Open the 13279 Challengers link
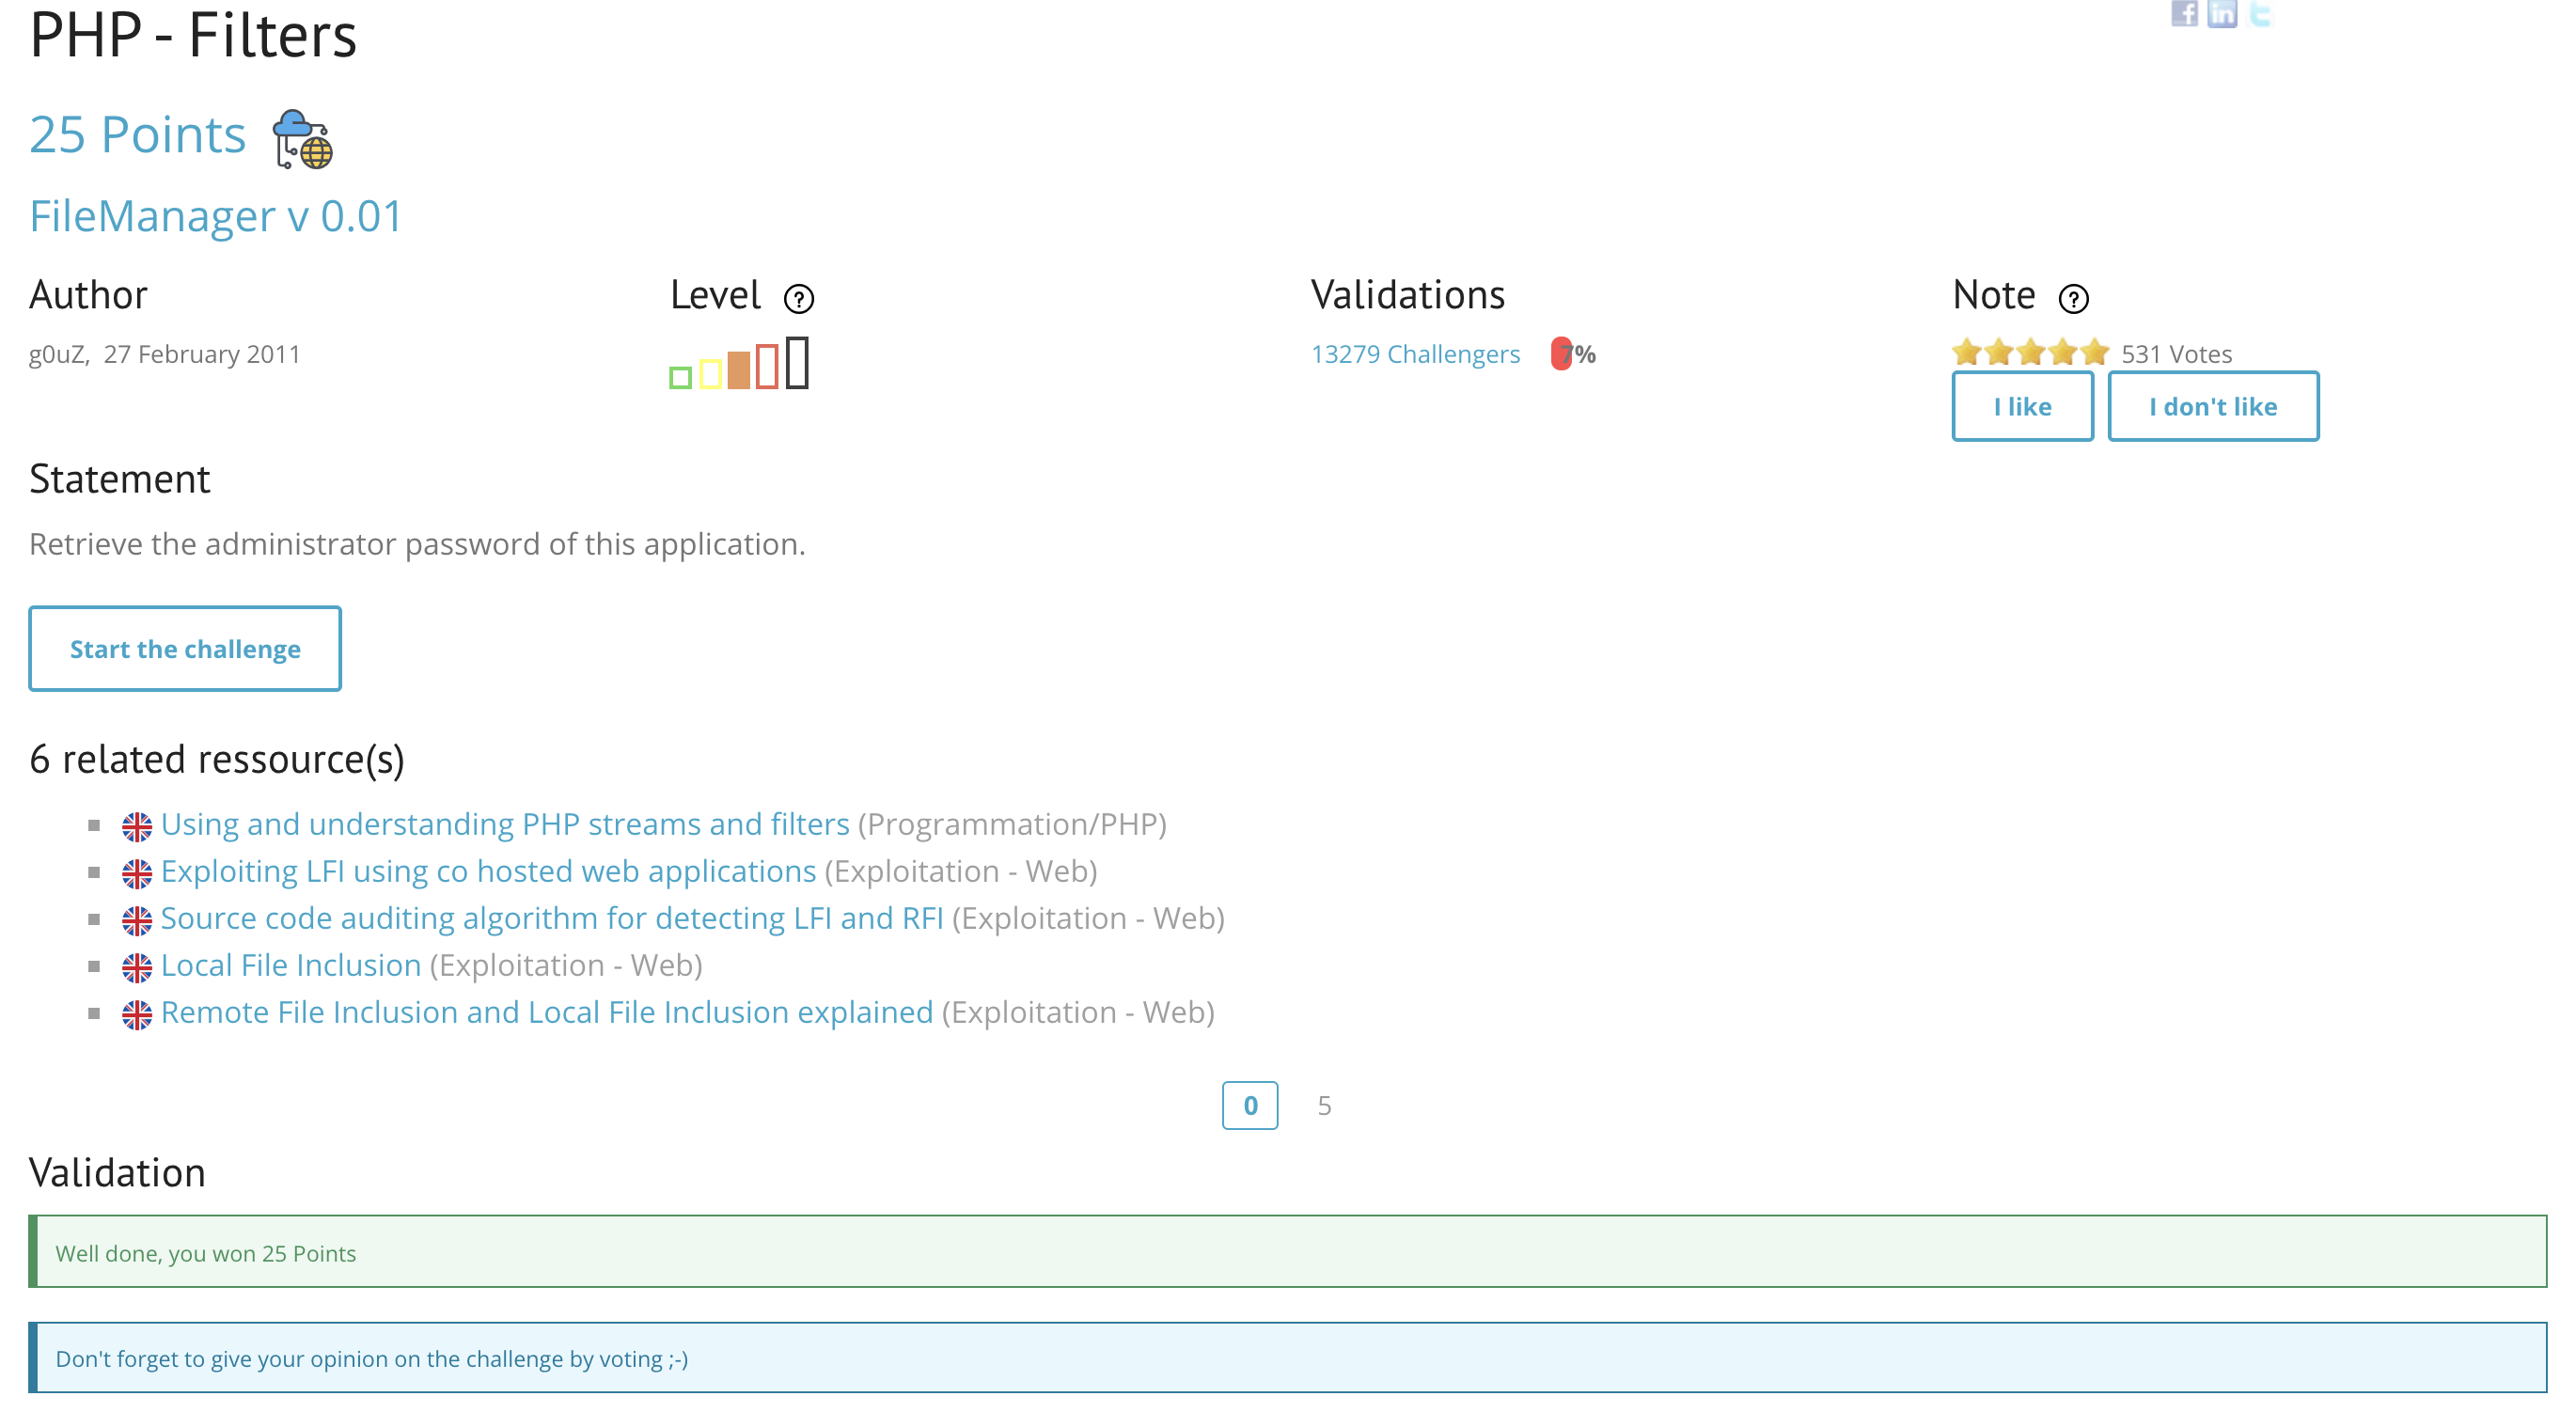The image size is (2576, 1412). pyautogui.click(x=1415, y=354)
